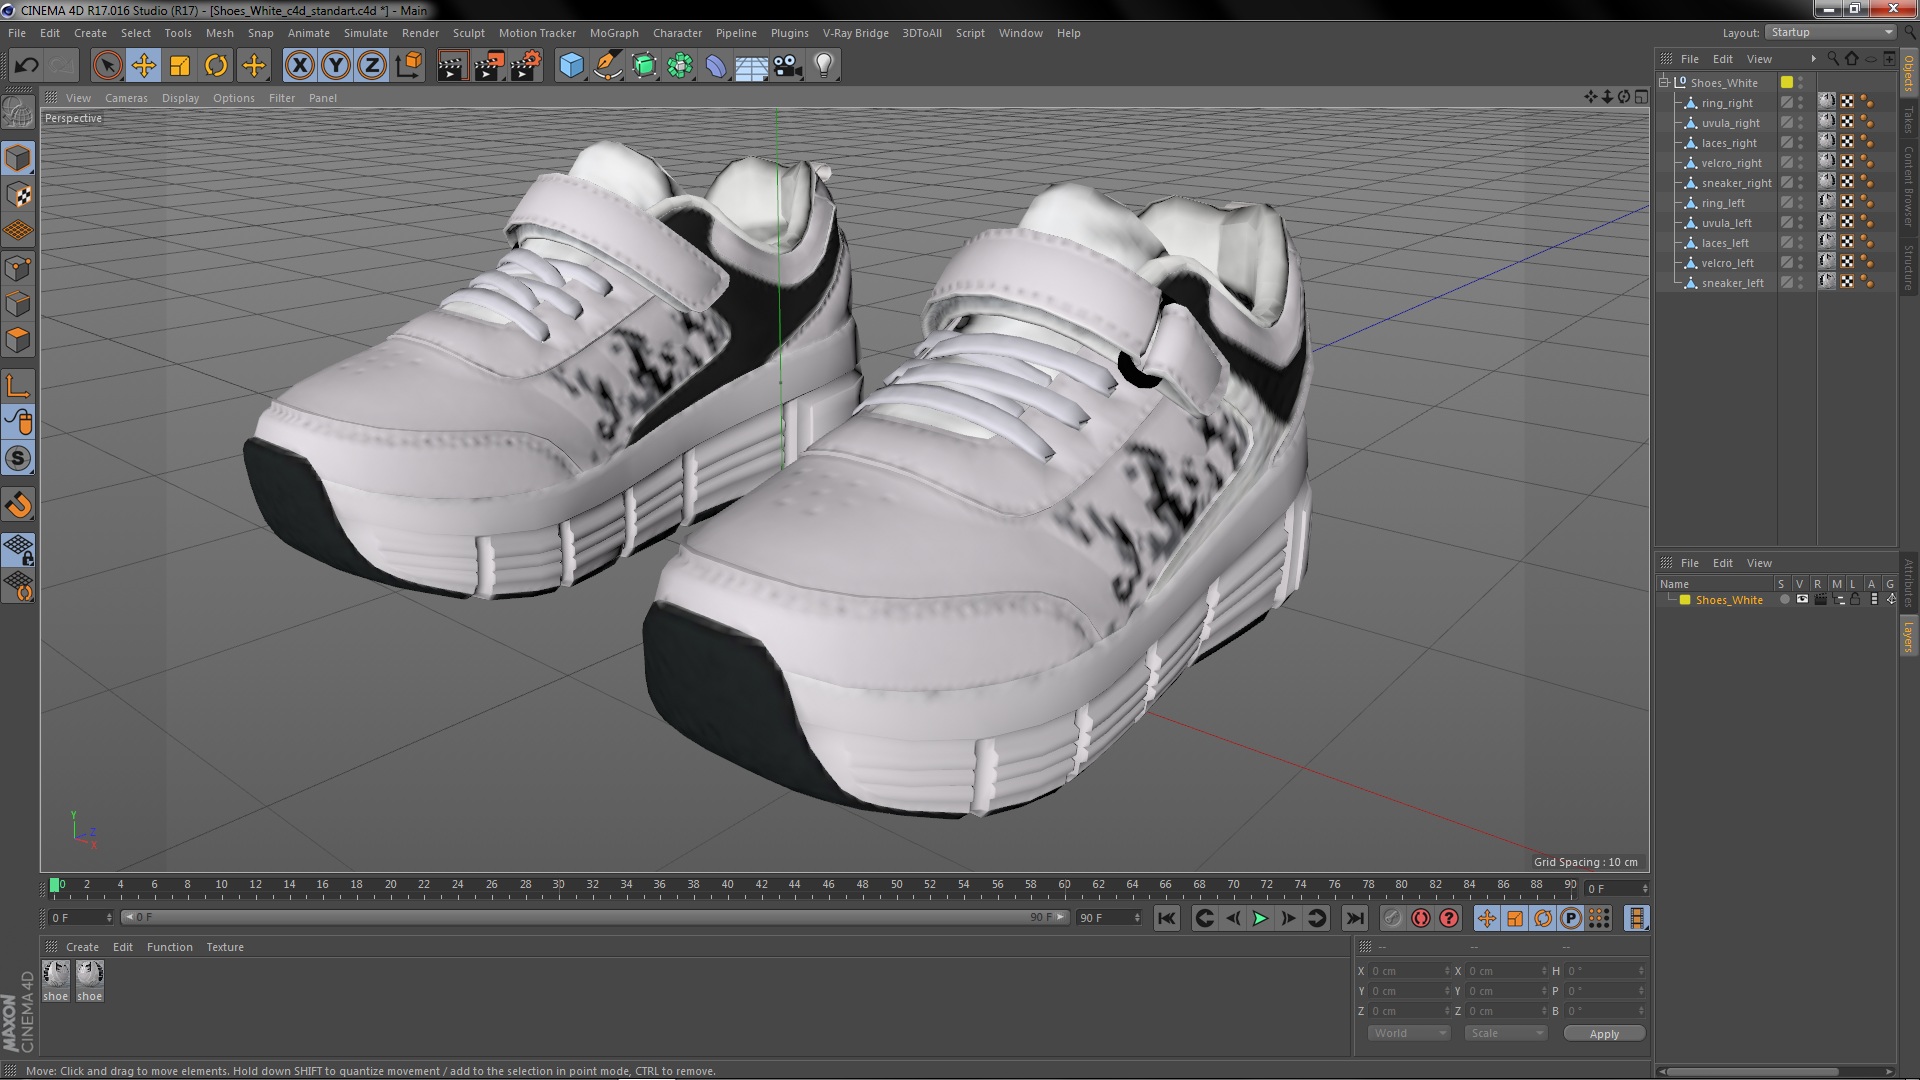1920x1080 pixels.
Task: Render to Picture Viewer
Action: [489, 66]
